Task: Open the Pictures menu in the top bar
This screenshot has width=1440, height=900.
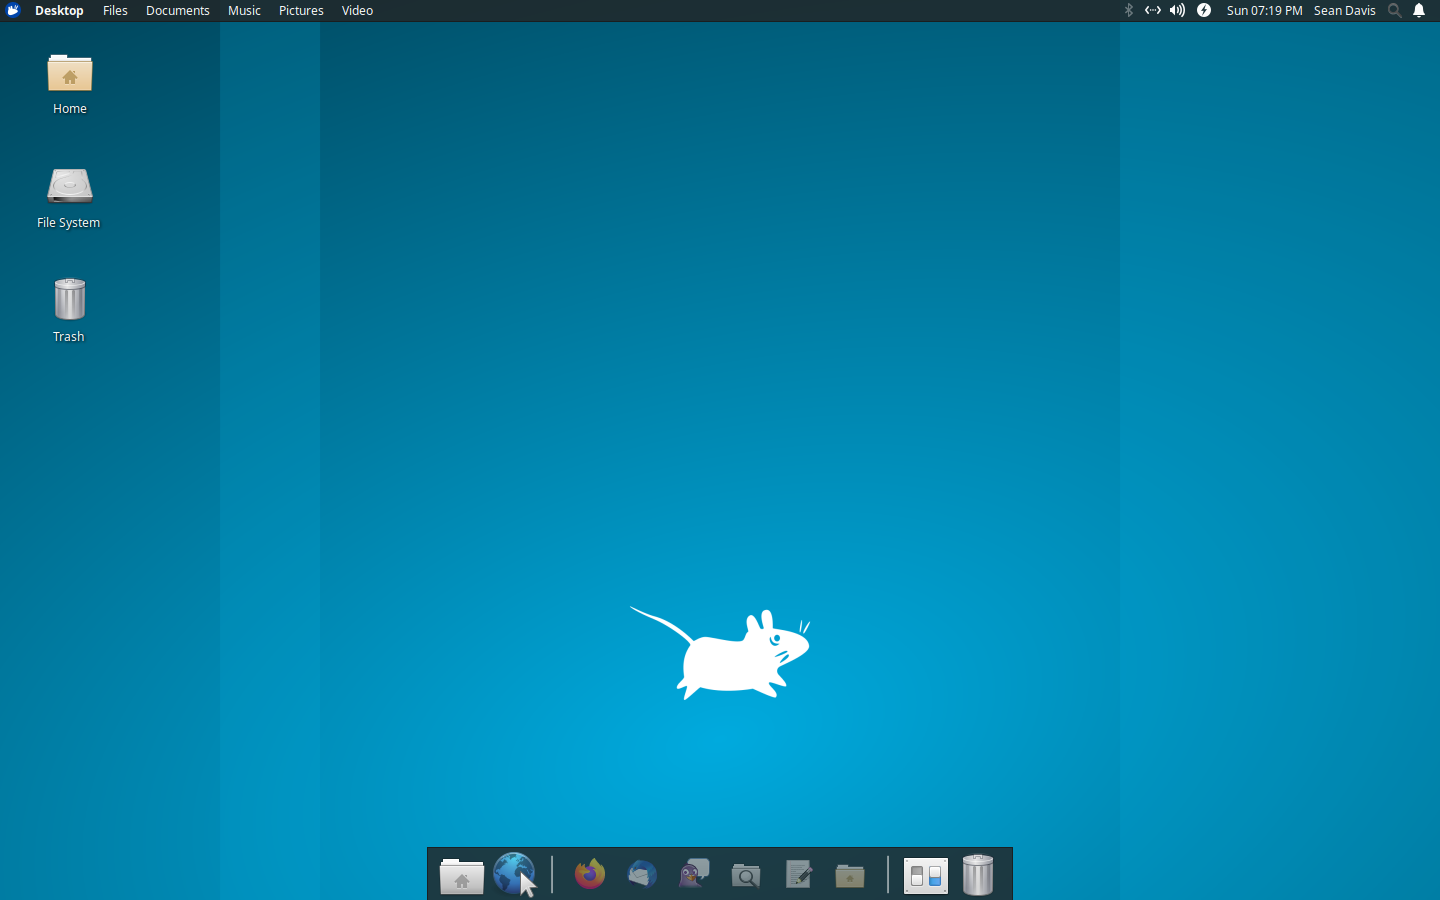Action: [x=301, y=10]
